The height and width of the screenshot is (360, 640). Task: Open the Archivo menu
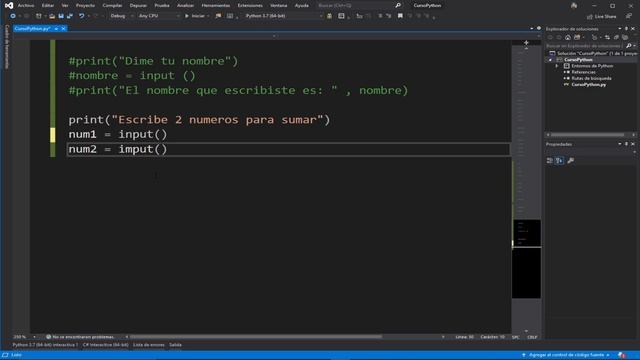[26, 5]
